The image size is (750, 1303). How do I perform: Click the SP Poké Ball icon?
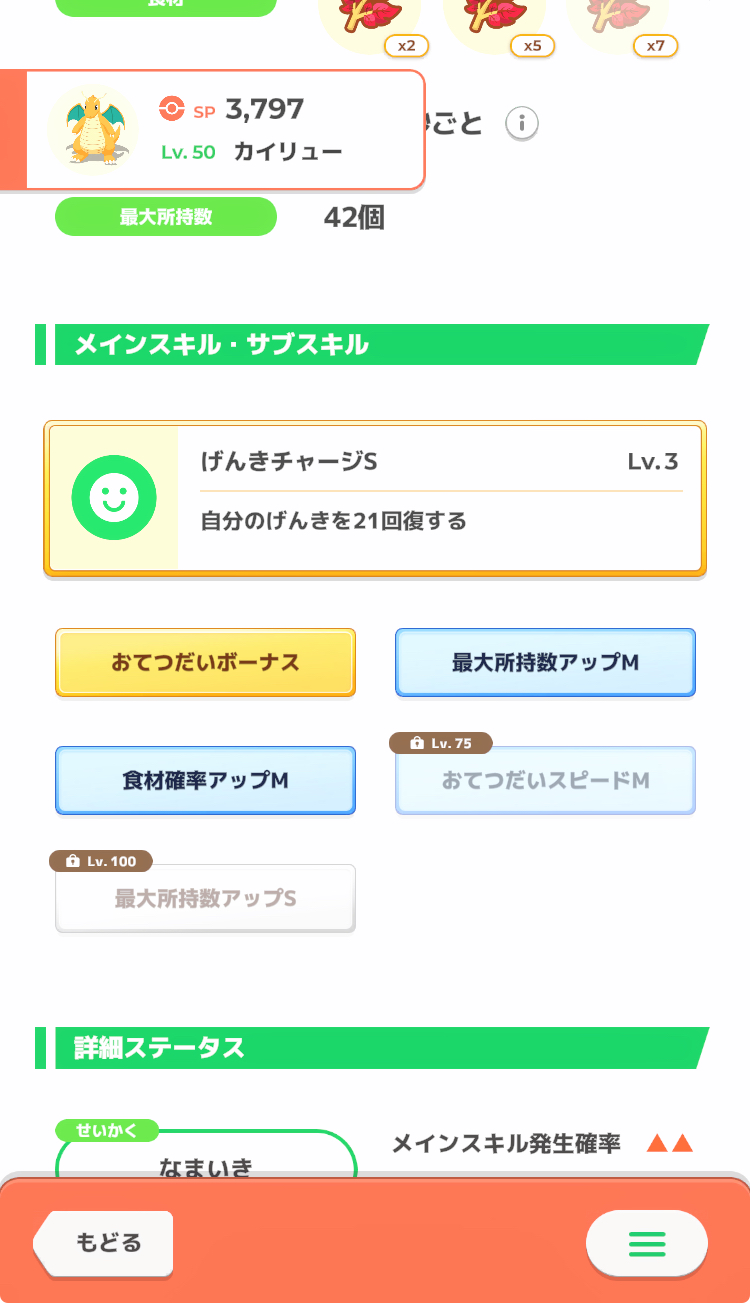click(172, 110)
